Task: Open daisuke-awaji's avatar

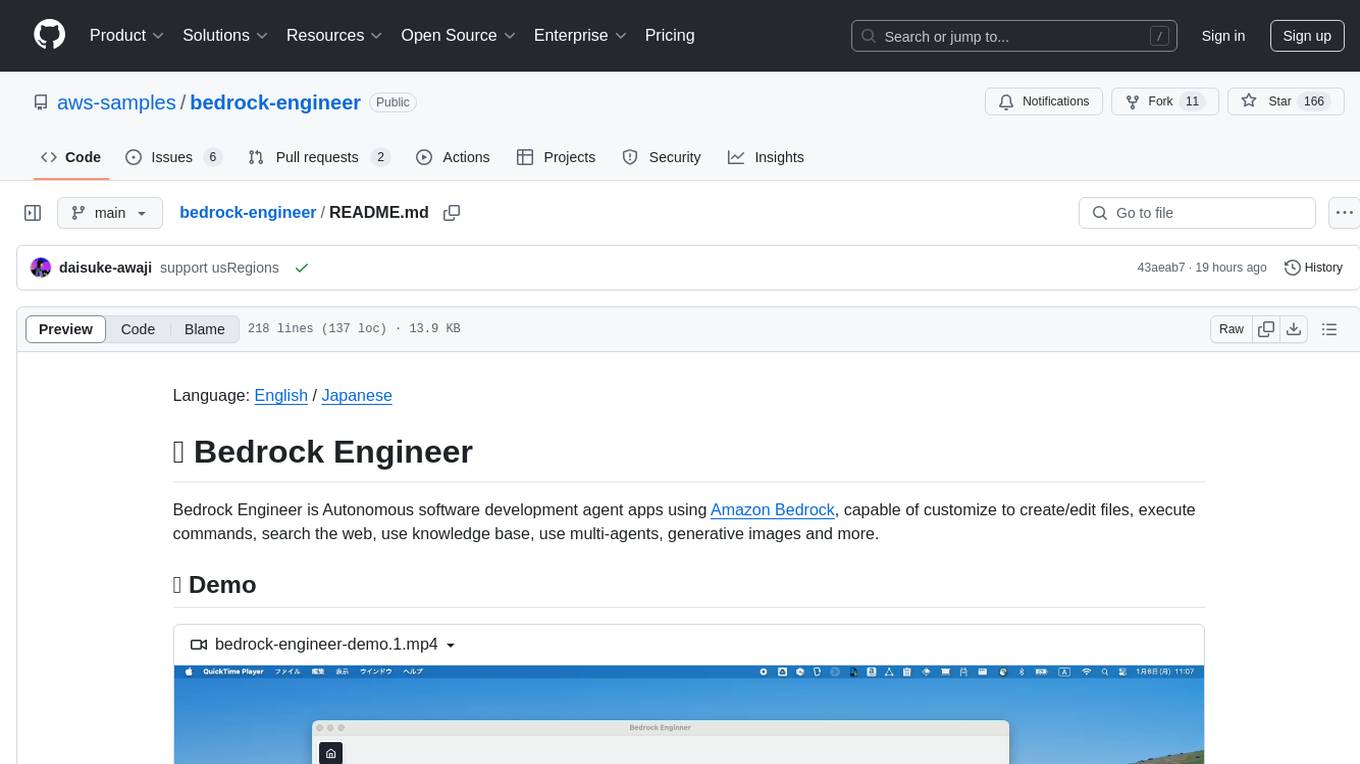Action: point(41,267)
